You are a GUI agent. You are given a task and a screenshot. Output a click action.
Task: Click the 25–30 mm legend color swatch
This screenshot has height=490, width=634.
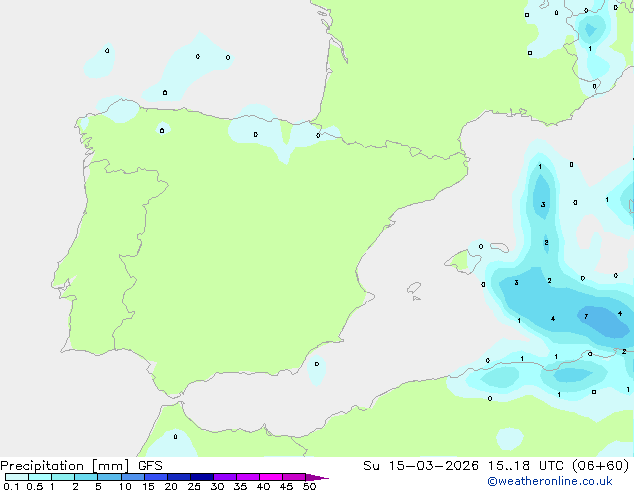(201, 477)
